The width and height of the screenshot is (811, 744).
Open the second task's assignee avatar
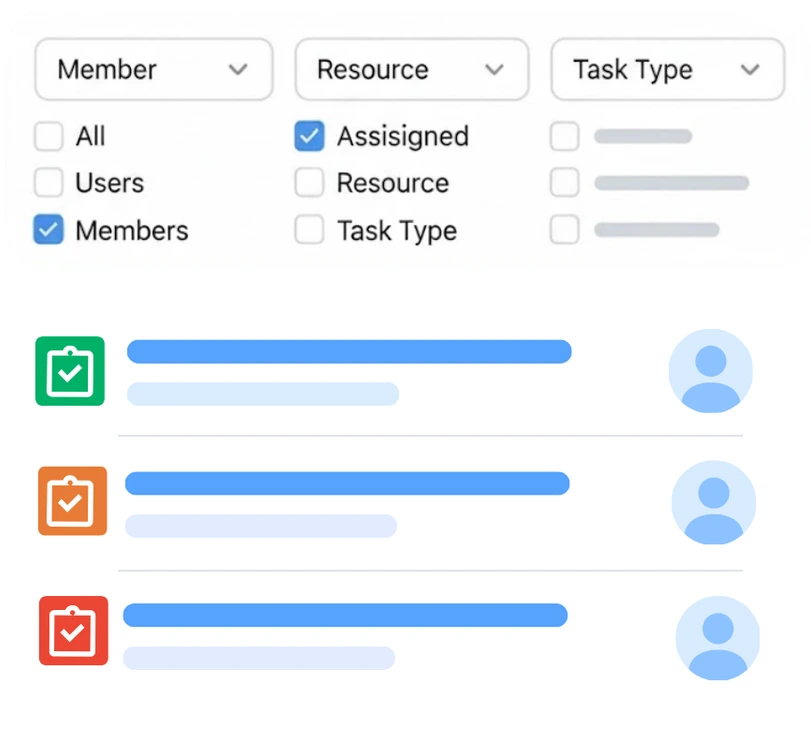713,502
